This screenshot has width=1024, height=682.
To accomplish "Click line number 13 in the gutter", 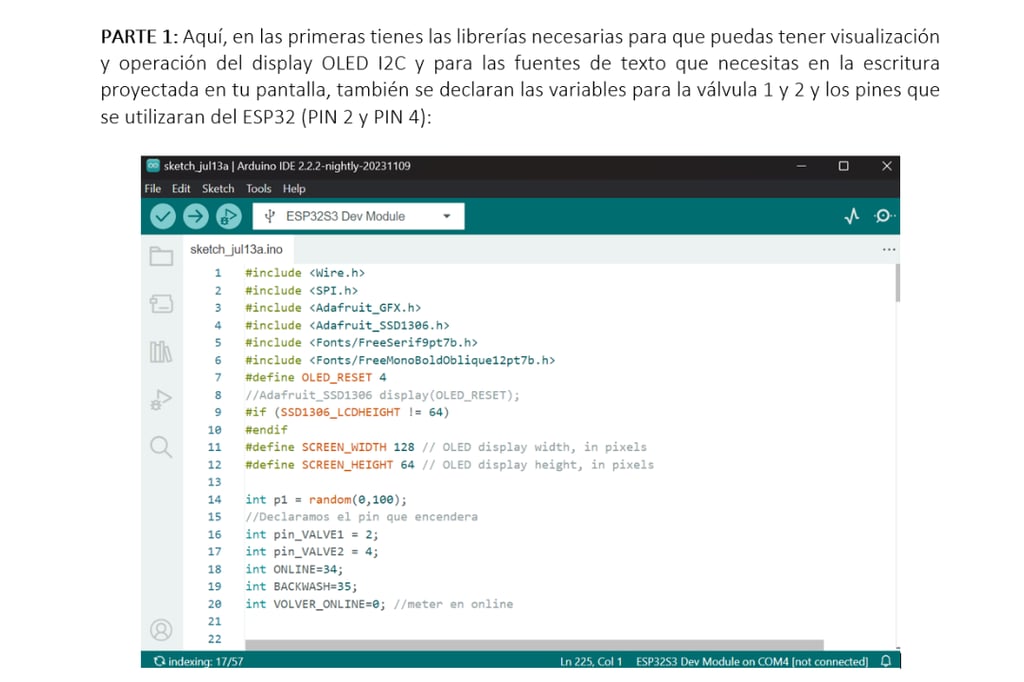I will (x=215, y=482).
